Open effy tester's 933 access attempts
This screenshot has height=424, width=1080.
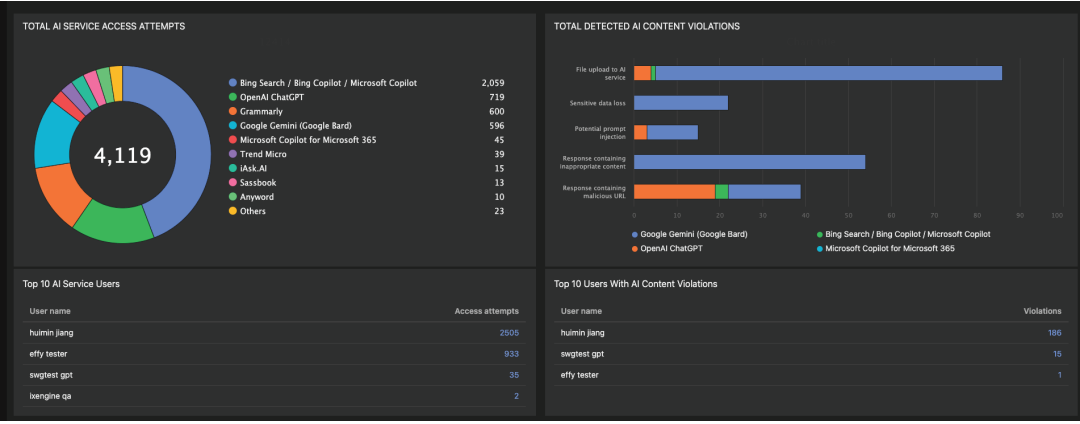(511, 354)
